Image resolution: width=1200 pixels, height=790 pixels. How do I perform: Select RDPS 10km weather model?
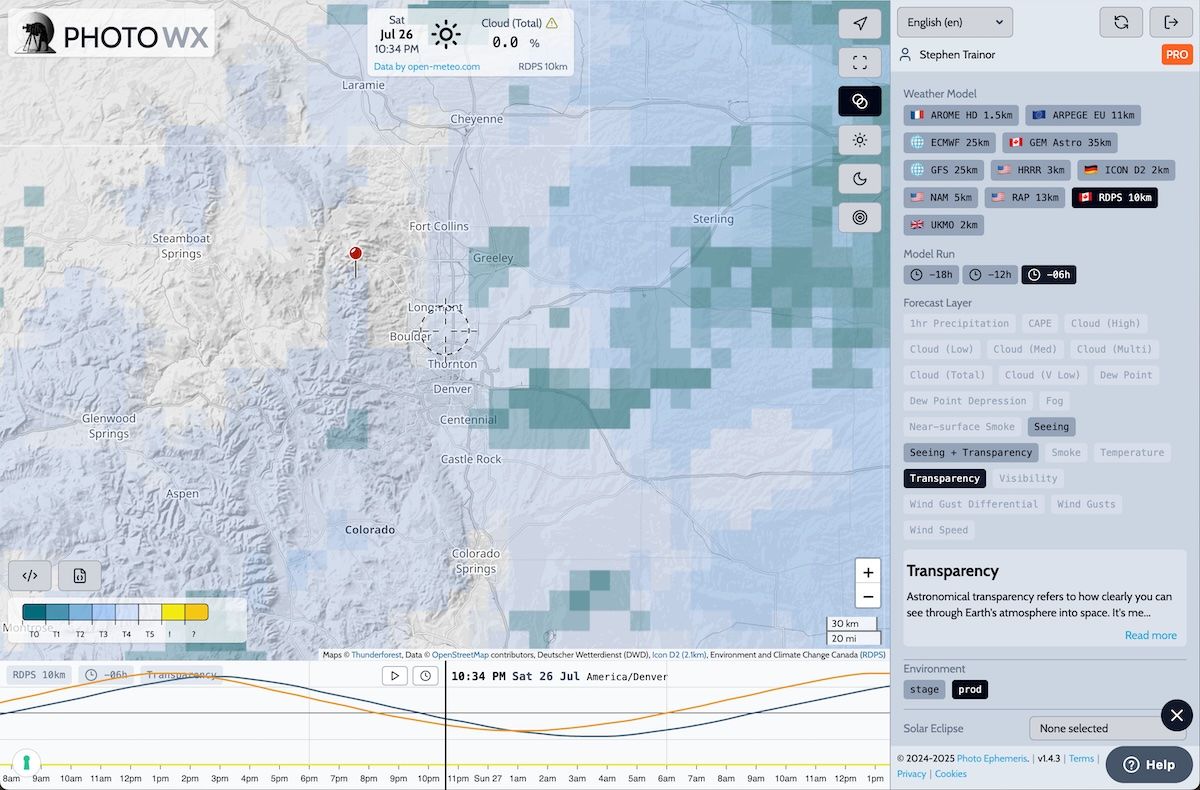(1115, 197)
